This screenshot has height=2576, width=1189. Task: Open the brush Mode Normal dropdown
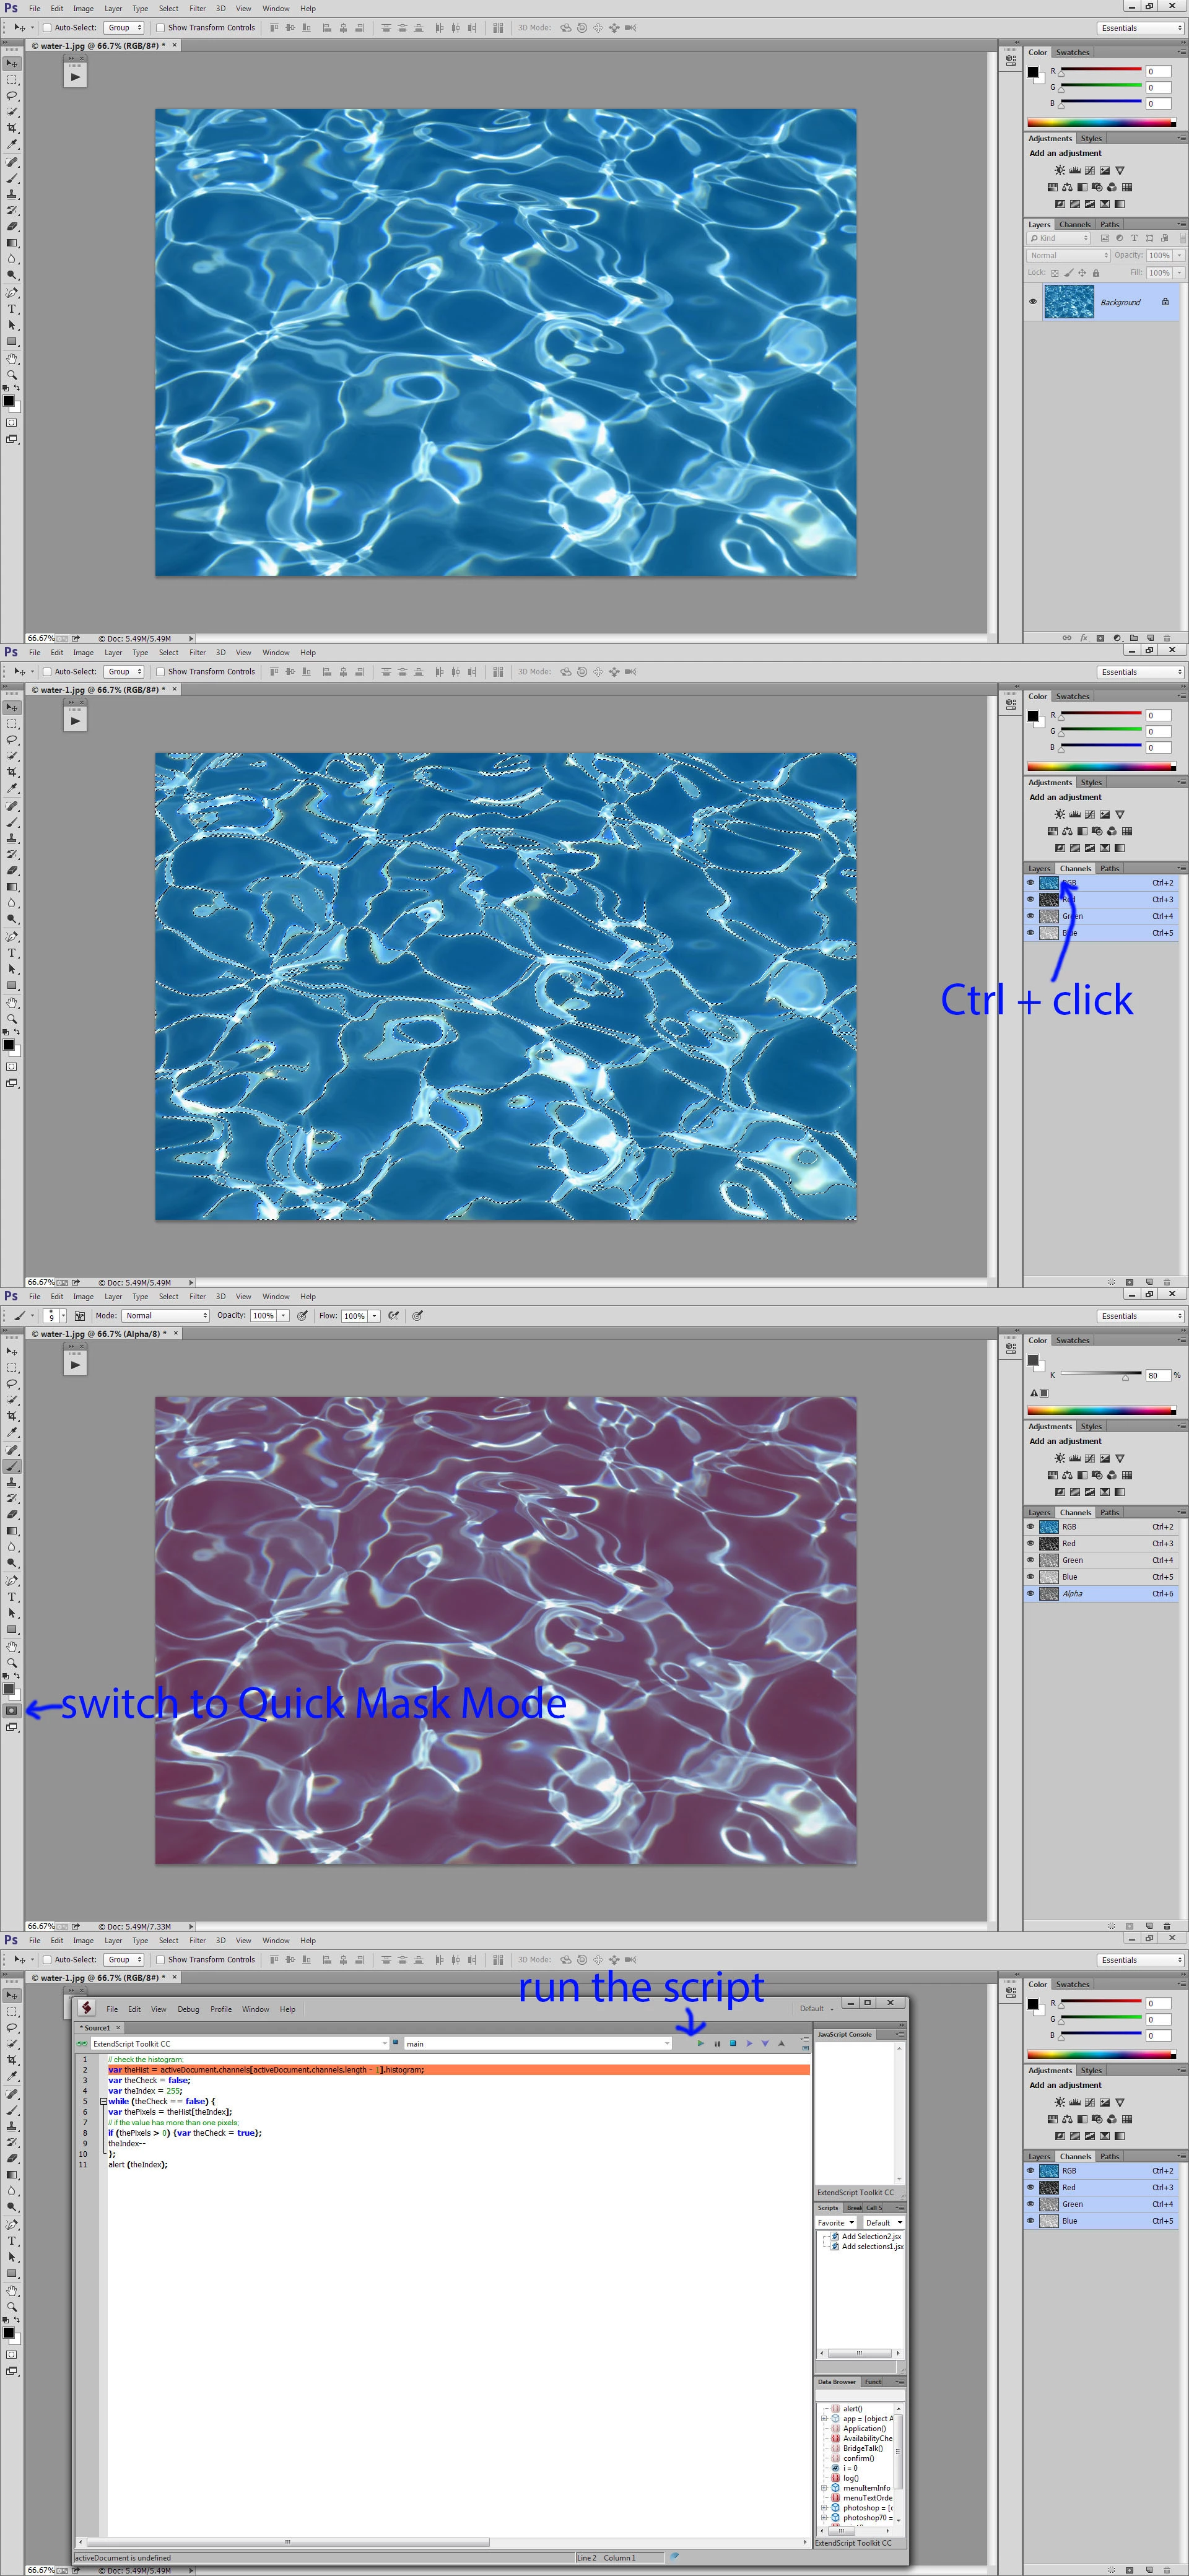click(166, 1316)
